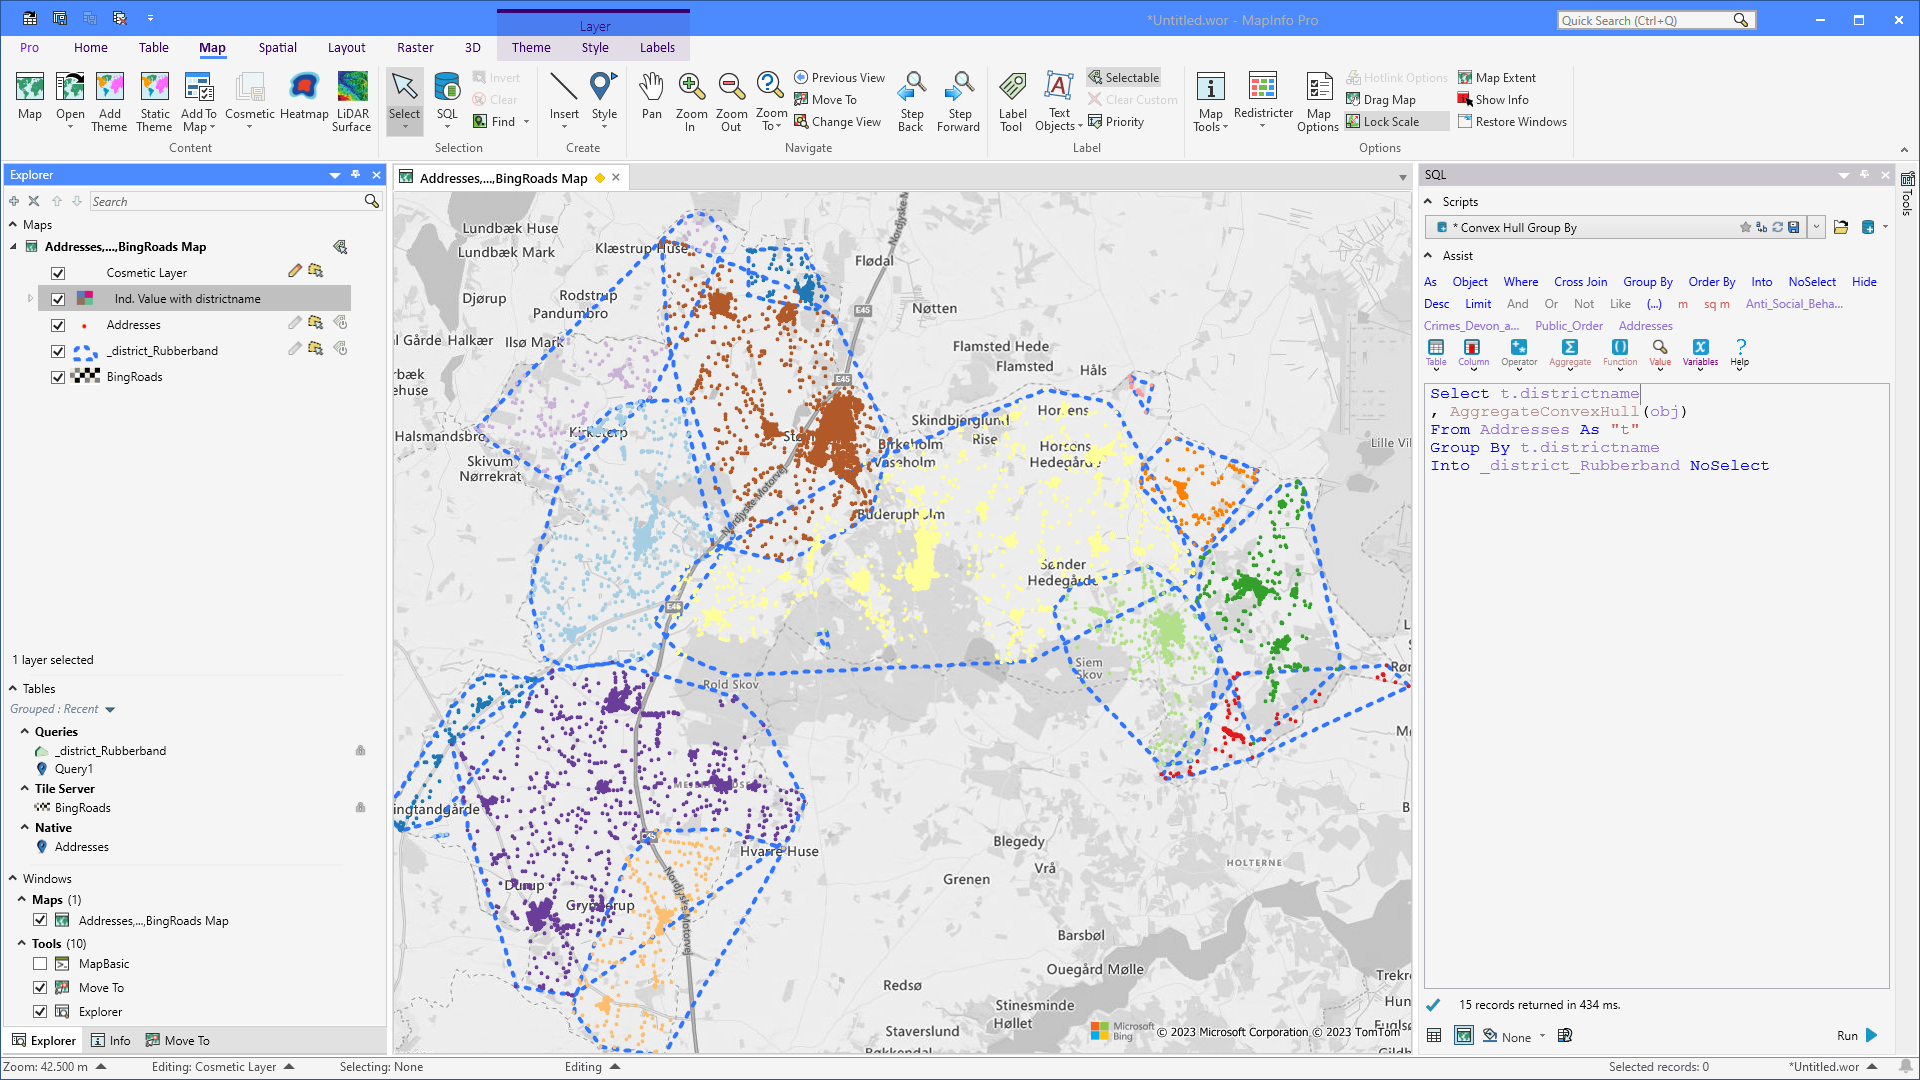Viewport: 1920px width, 1080px height.
Task: Uncheck the BingRoads layer visibility checkbox
Action: pos(58,377)
